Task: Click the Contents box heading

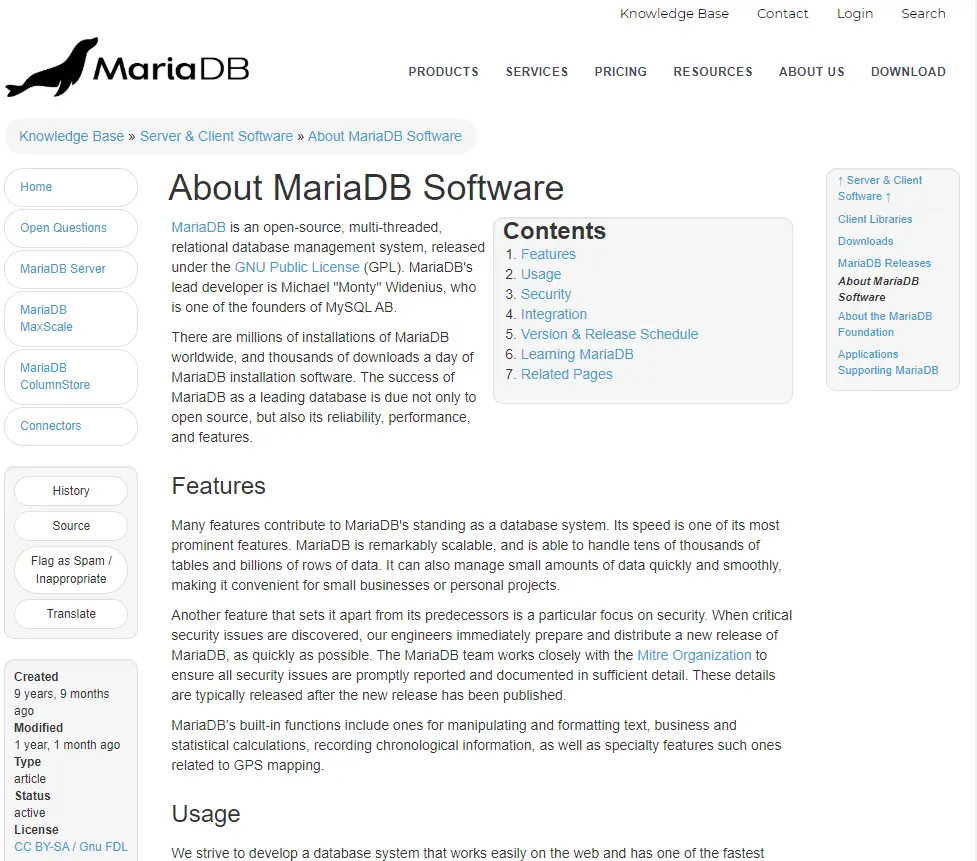Action: tap(554, 231)
